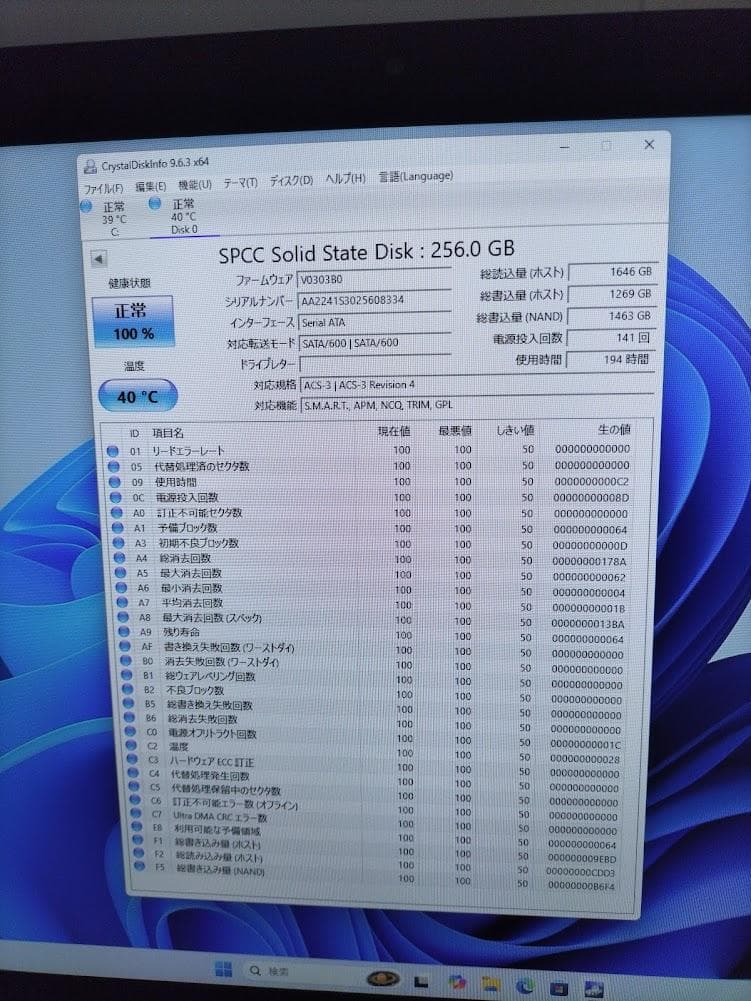This screenshot has height=1001, width=751.
Task: Click the empty drive letter field
Action: coord(376,364)
